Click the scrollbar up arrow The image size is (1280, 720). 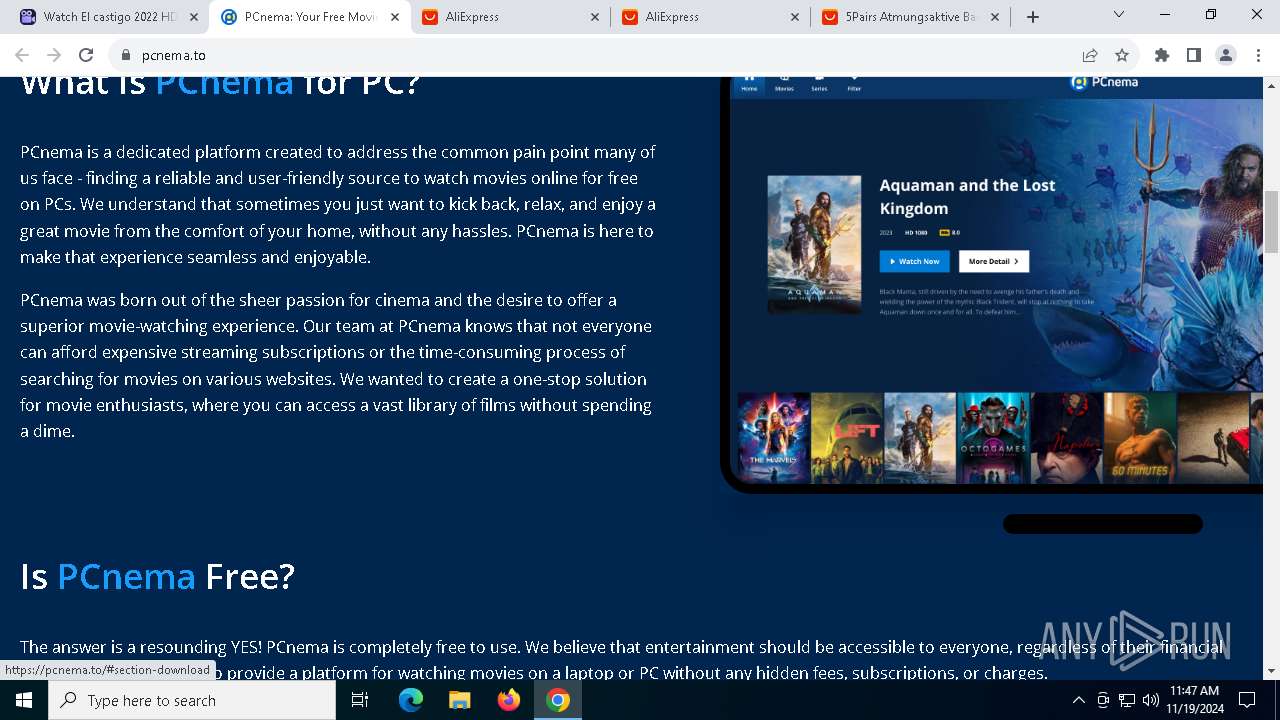[x=1271, y=85]
